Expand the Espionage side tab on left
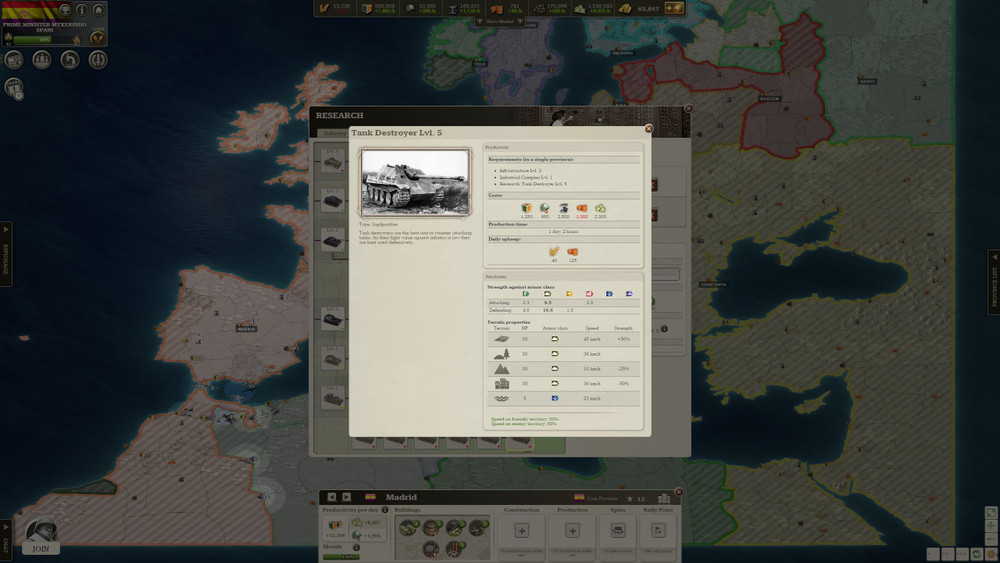Viewport: 1000px width, 563px height. [6, 254]
